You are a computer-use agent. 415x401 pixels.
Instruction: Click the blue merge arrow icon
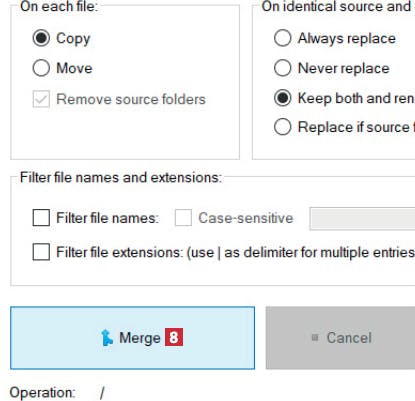[x=107, y=337]
